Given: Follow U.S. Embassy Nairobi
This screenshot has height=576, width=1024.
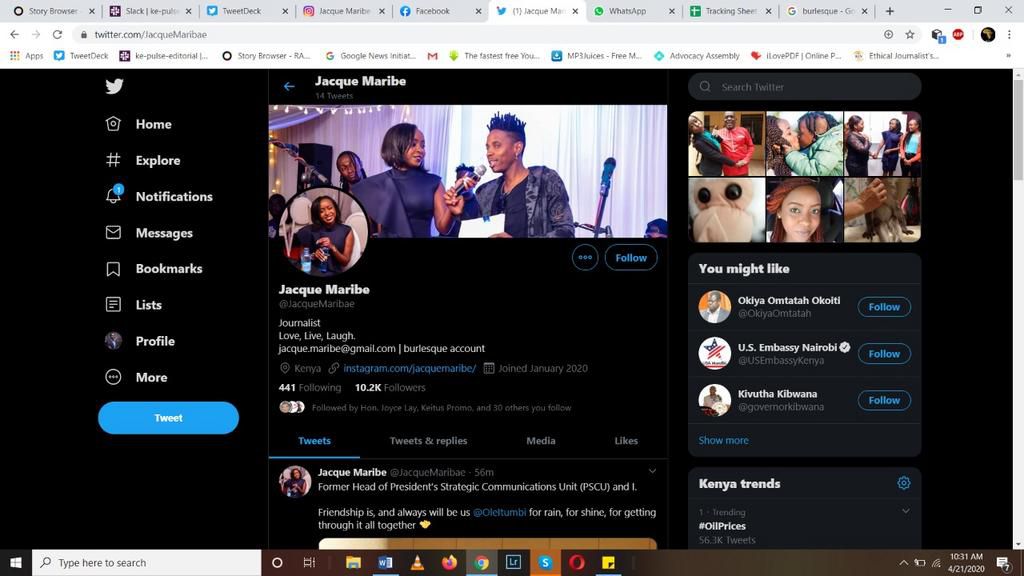Looking at the screenshot, I should point(883,353).
